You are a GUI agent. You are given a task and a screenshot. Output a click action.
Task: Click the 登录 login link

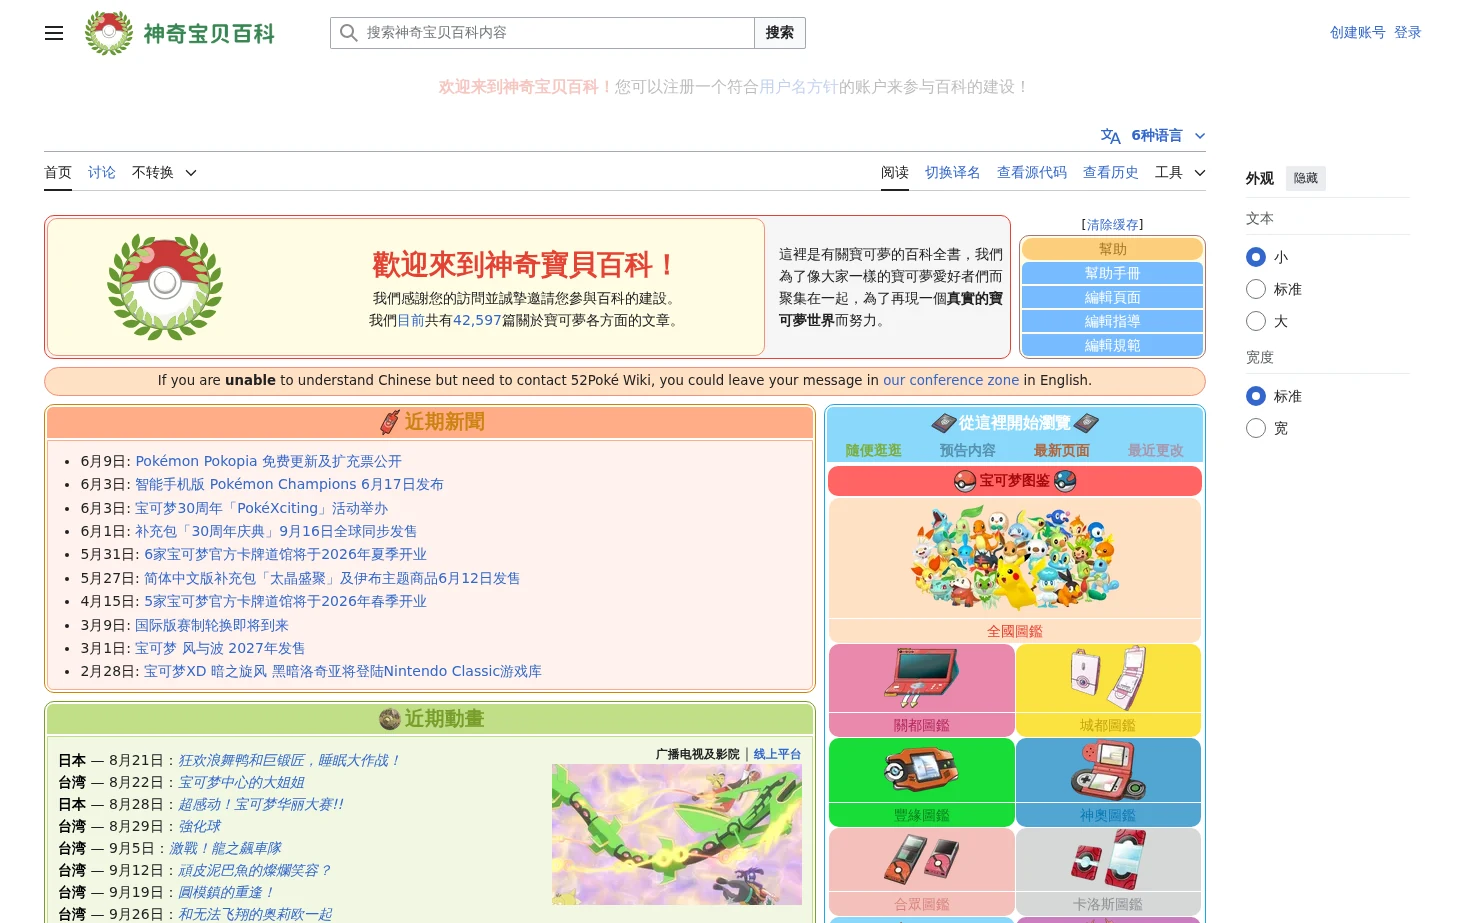[1408, 33]
